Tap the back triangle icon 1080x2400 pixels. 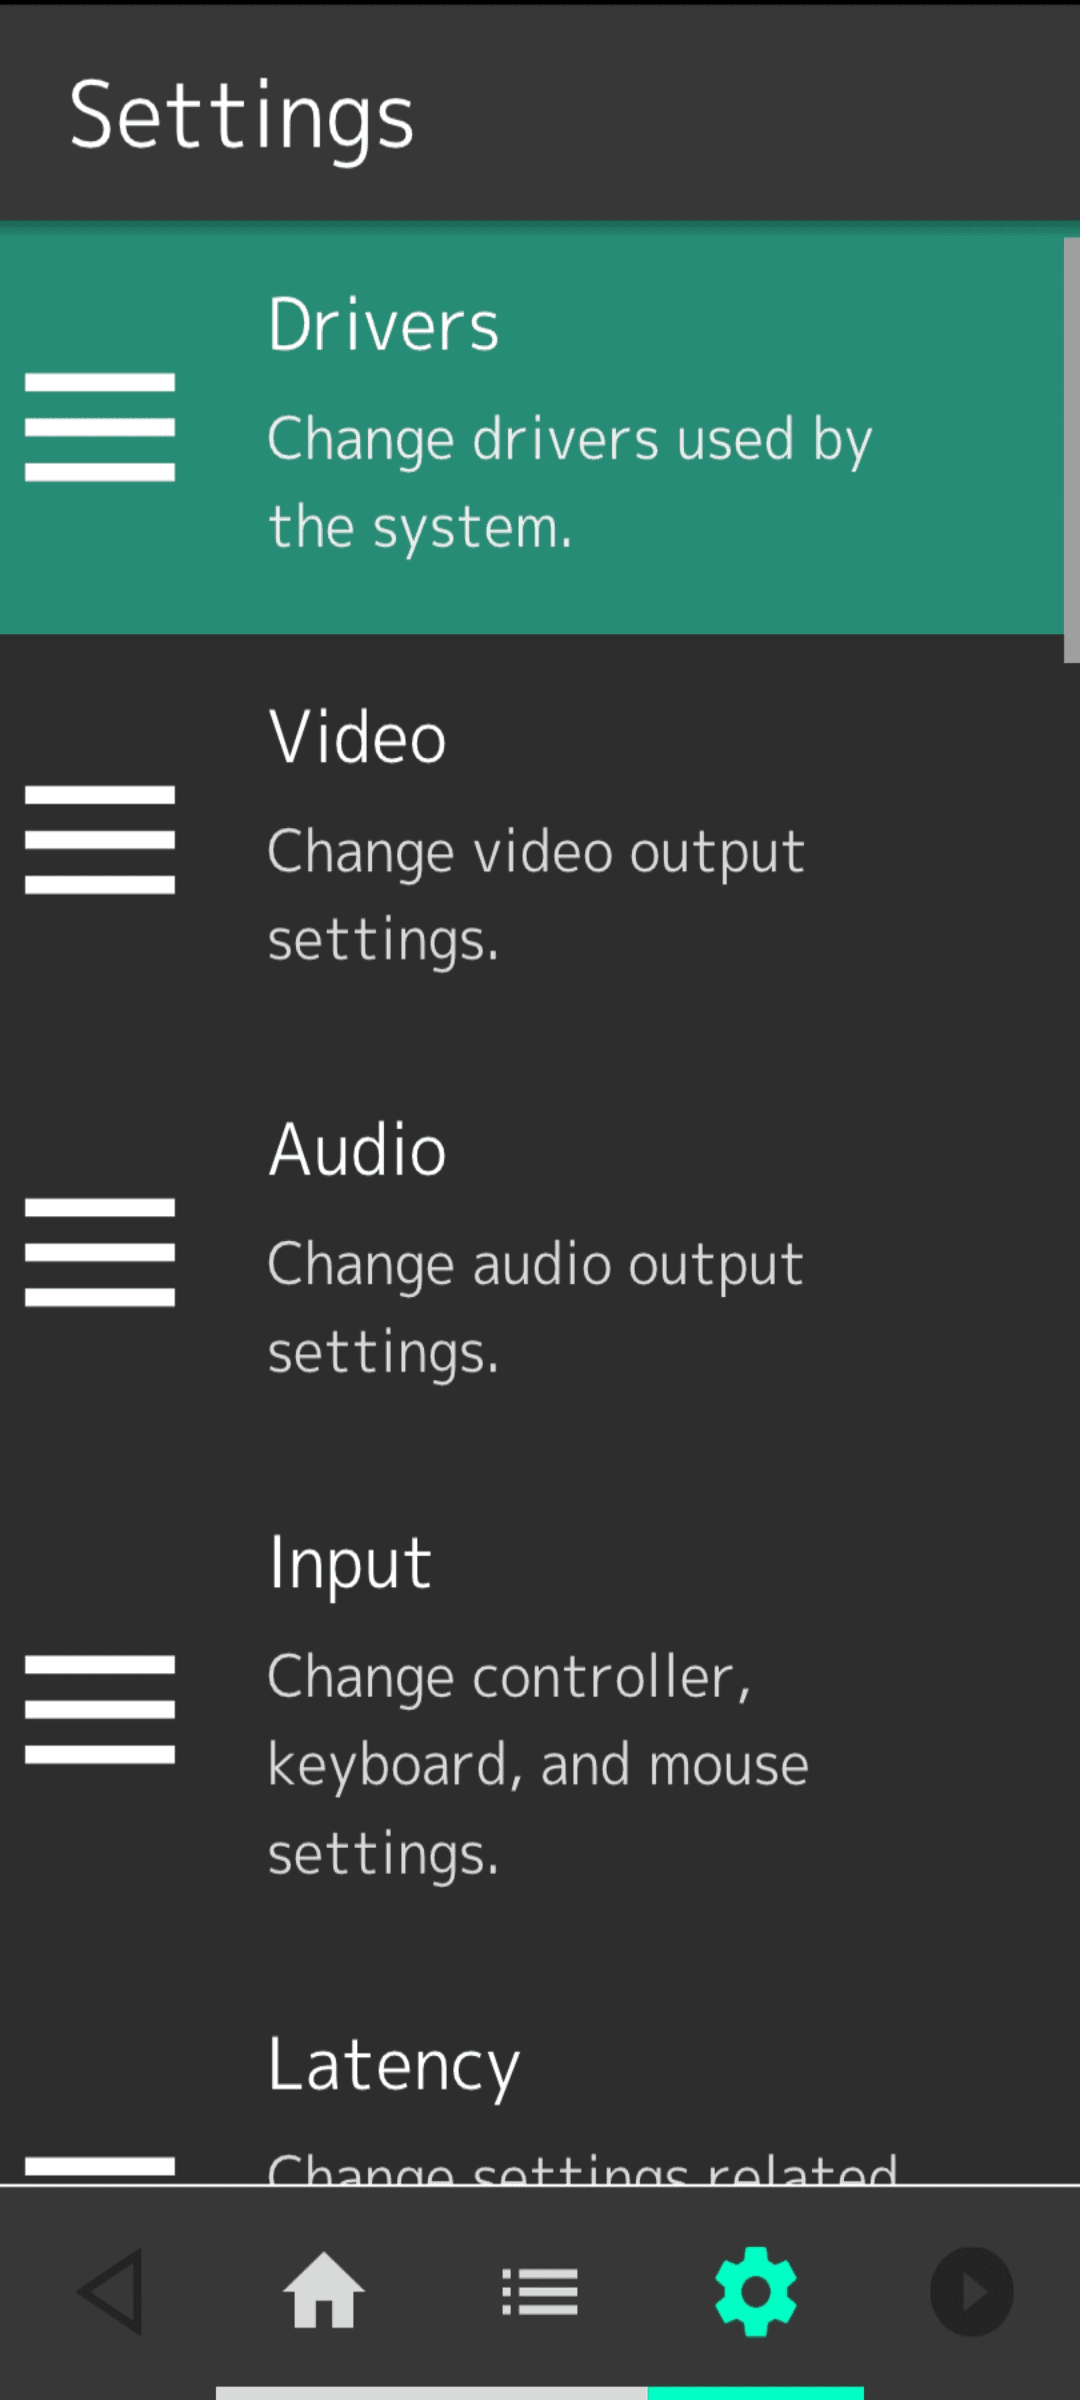pyautogui.click(x=110, y=2291)
